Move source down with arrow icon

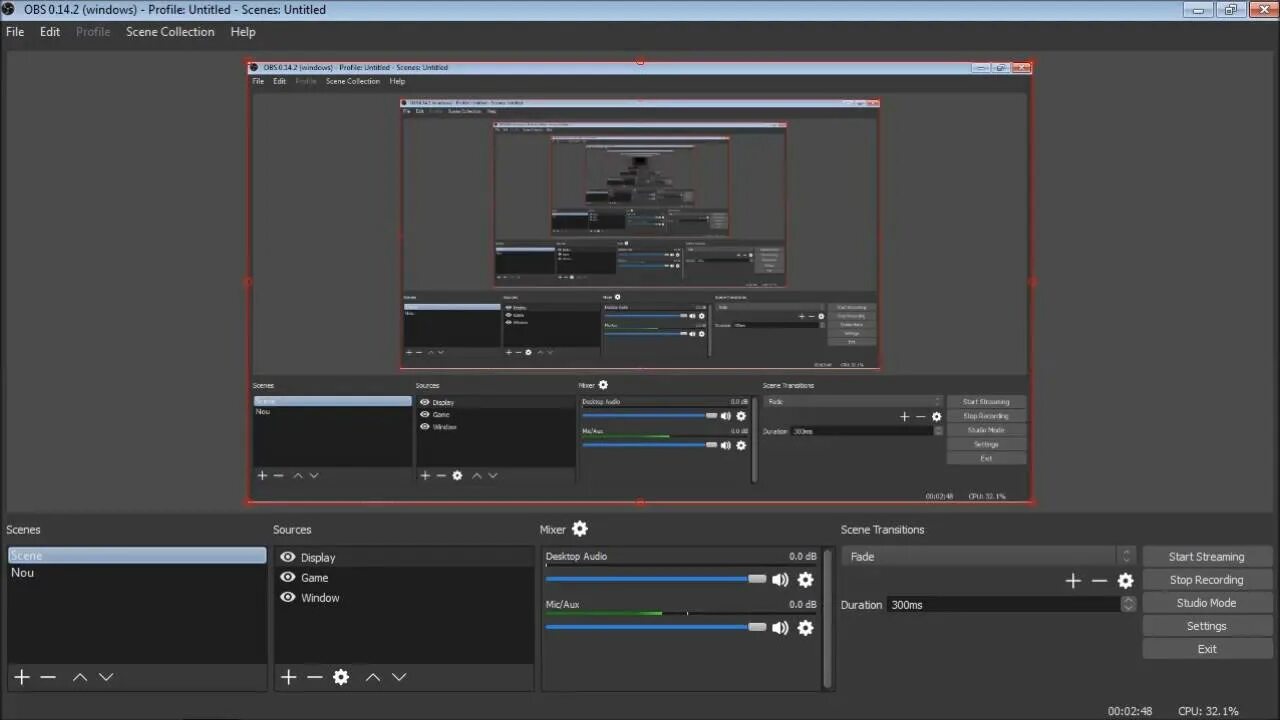pos(399,677)
